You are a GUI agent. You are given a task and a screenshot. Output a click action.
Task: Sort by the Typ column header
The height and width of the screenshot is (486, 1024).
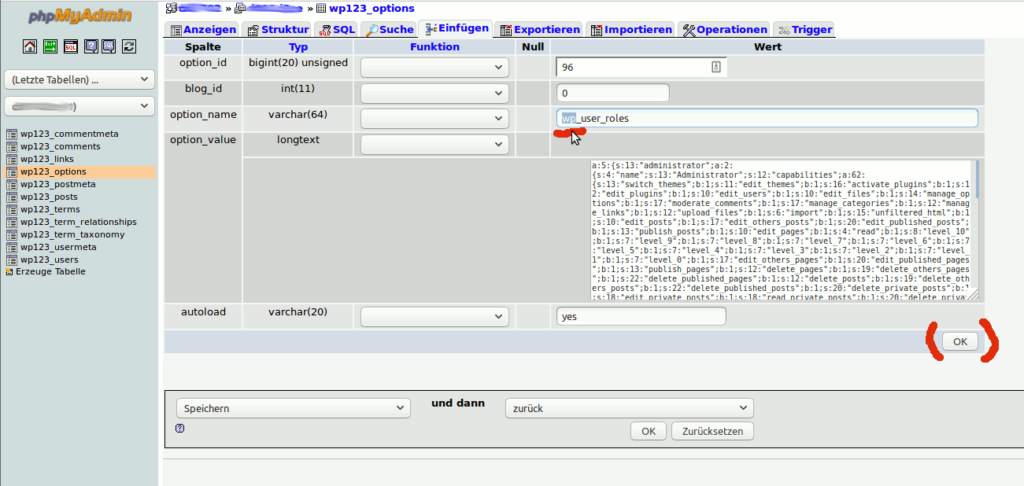298,47
